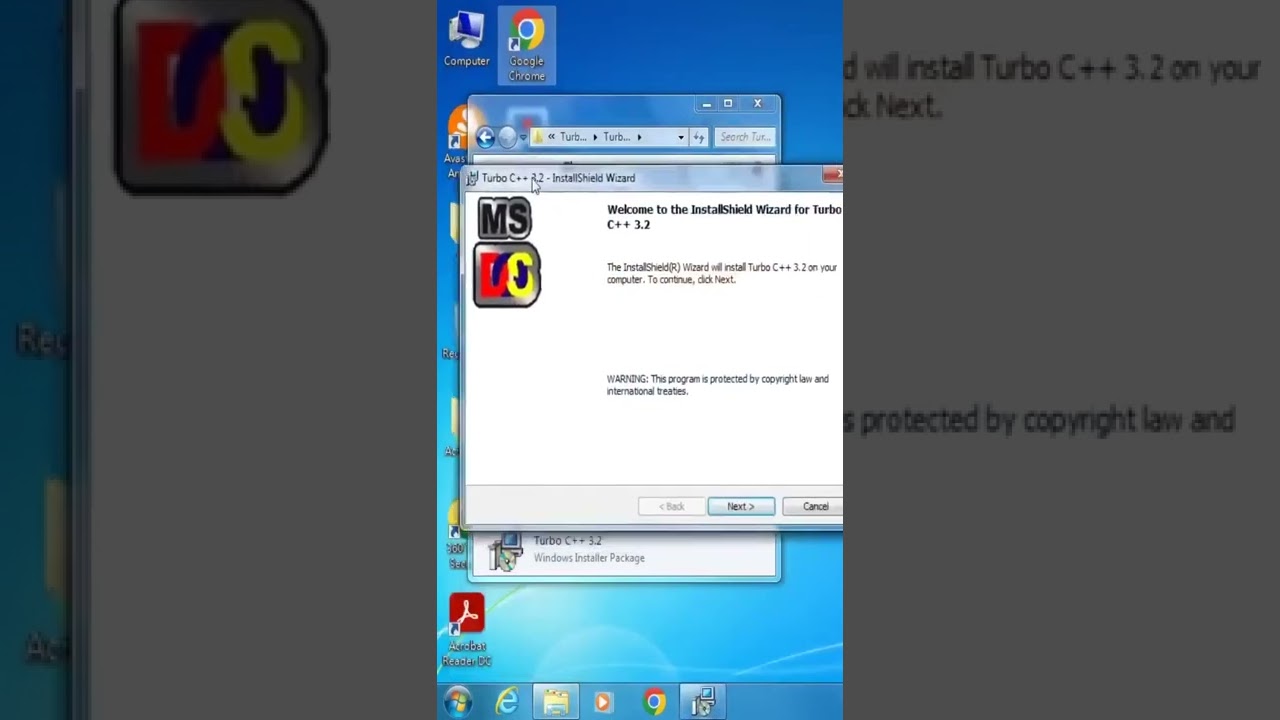Click the disabled Back button
This screenshot has height=720, width=1280.
[x=671, y=507]
